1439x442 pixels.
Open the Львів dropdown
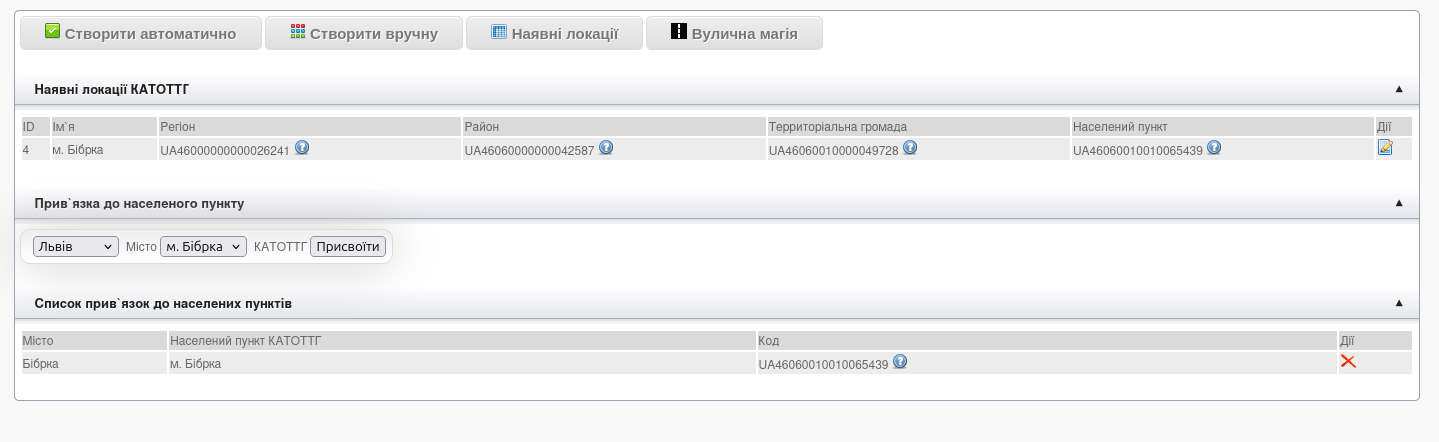pyautogui.click(x=76, y=246)
